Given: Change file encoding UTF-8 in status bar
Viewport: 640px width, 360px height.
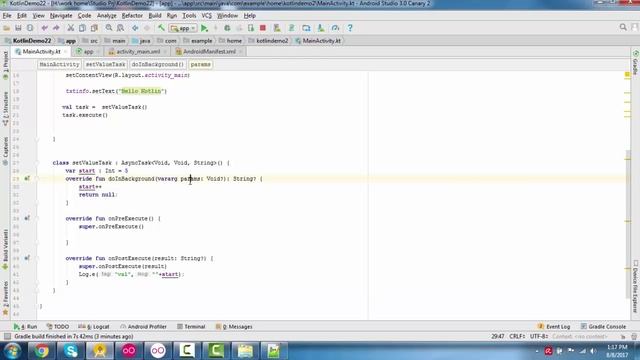Looking at the screenshot, I should pos(539,336).
